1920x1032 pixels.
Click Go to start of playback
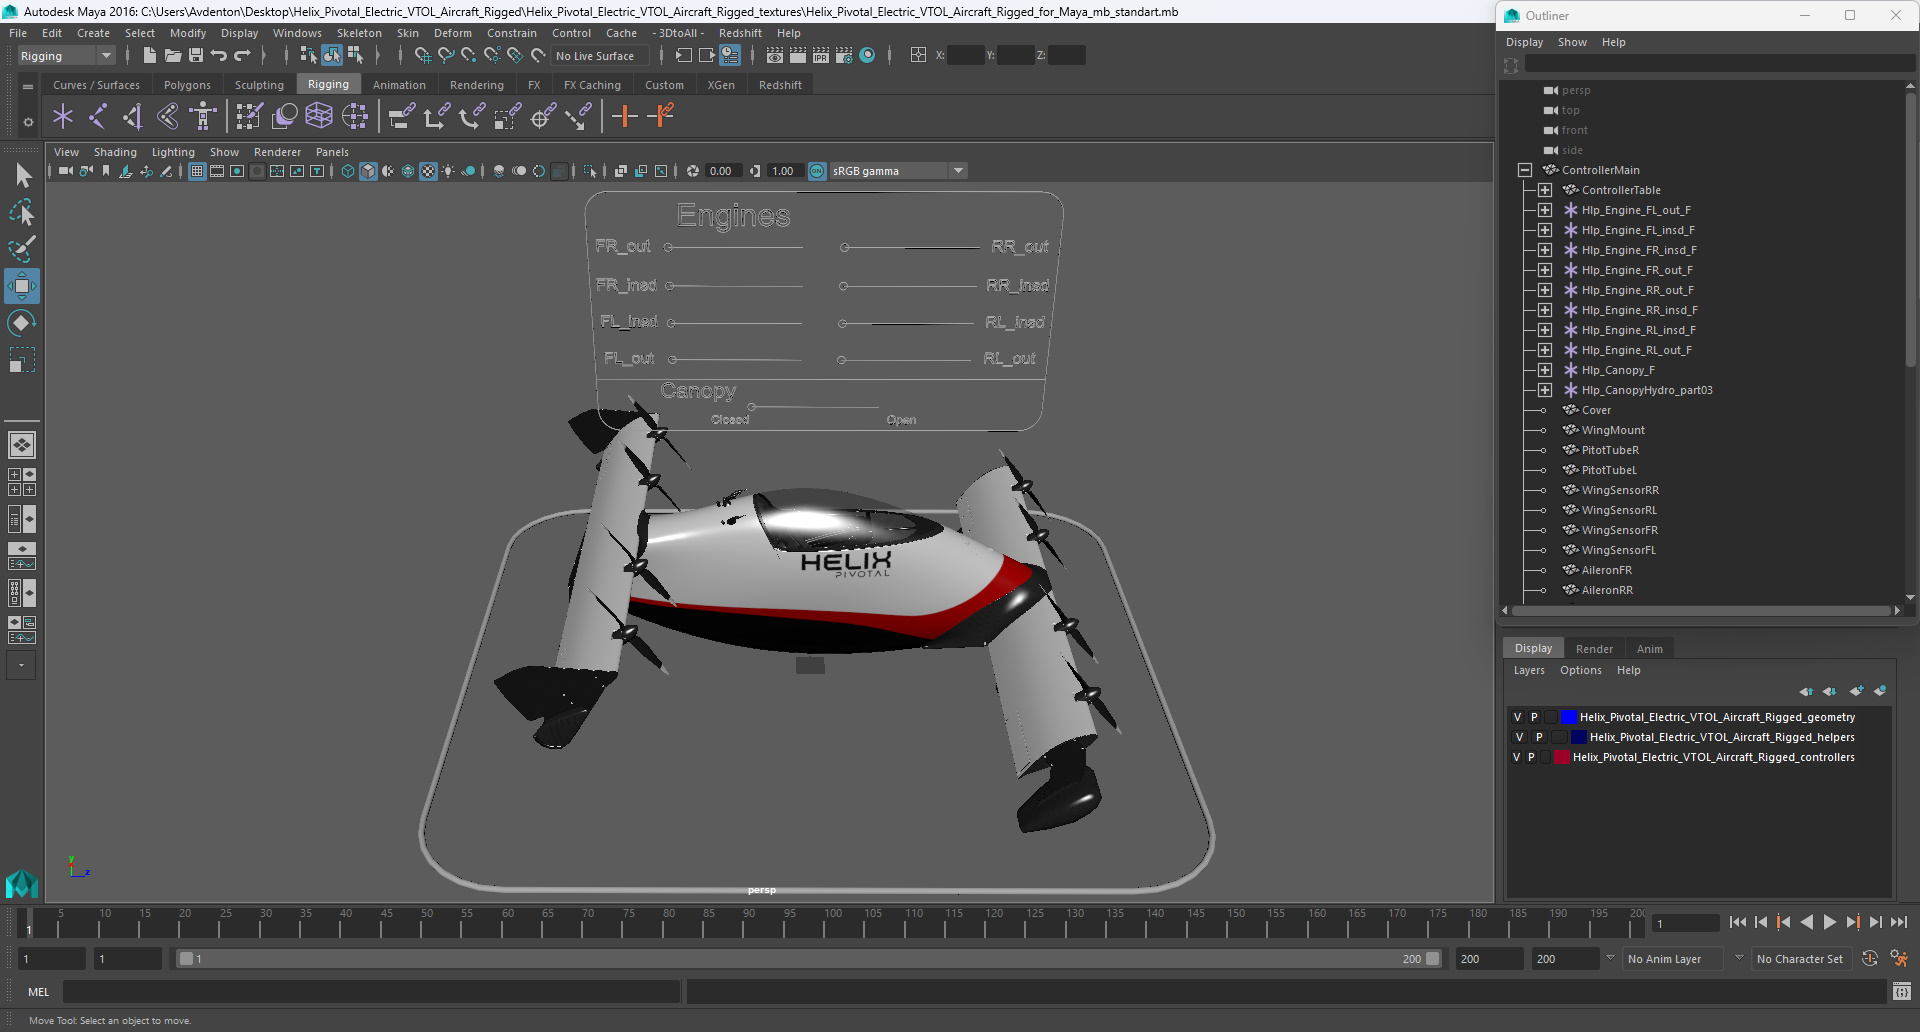coord(1738,922)
